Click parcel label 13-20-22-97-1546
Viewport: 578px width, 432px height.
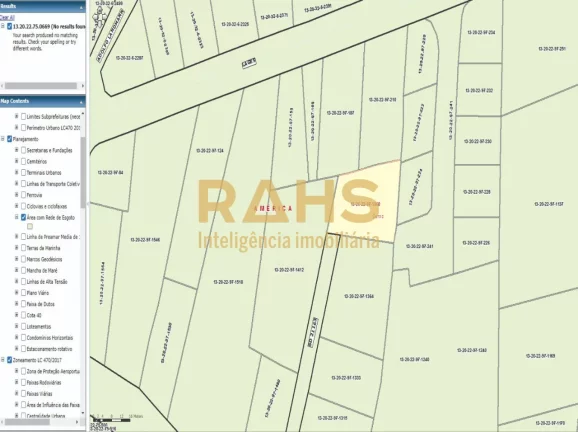click(145, 240)
